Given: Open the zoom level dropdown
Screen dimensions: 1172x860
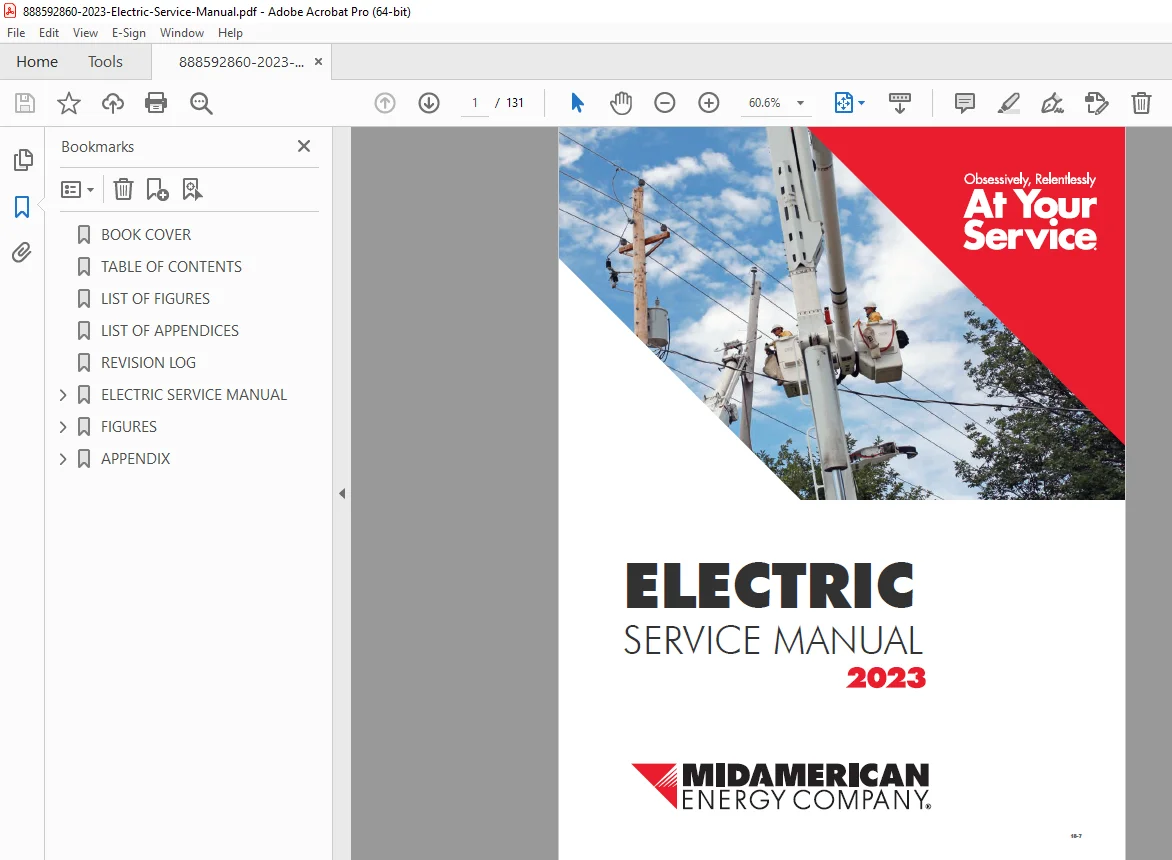Looking at the screenshot, I should pyautogui.click(x=801, y=103).
